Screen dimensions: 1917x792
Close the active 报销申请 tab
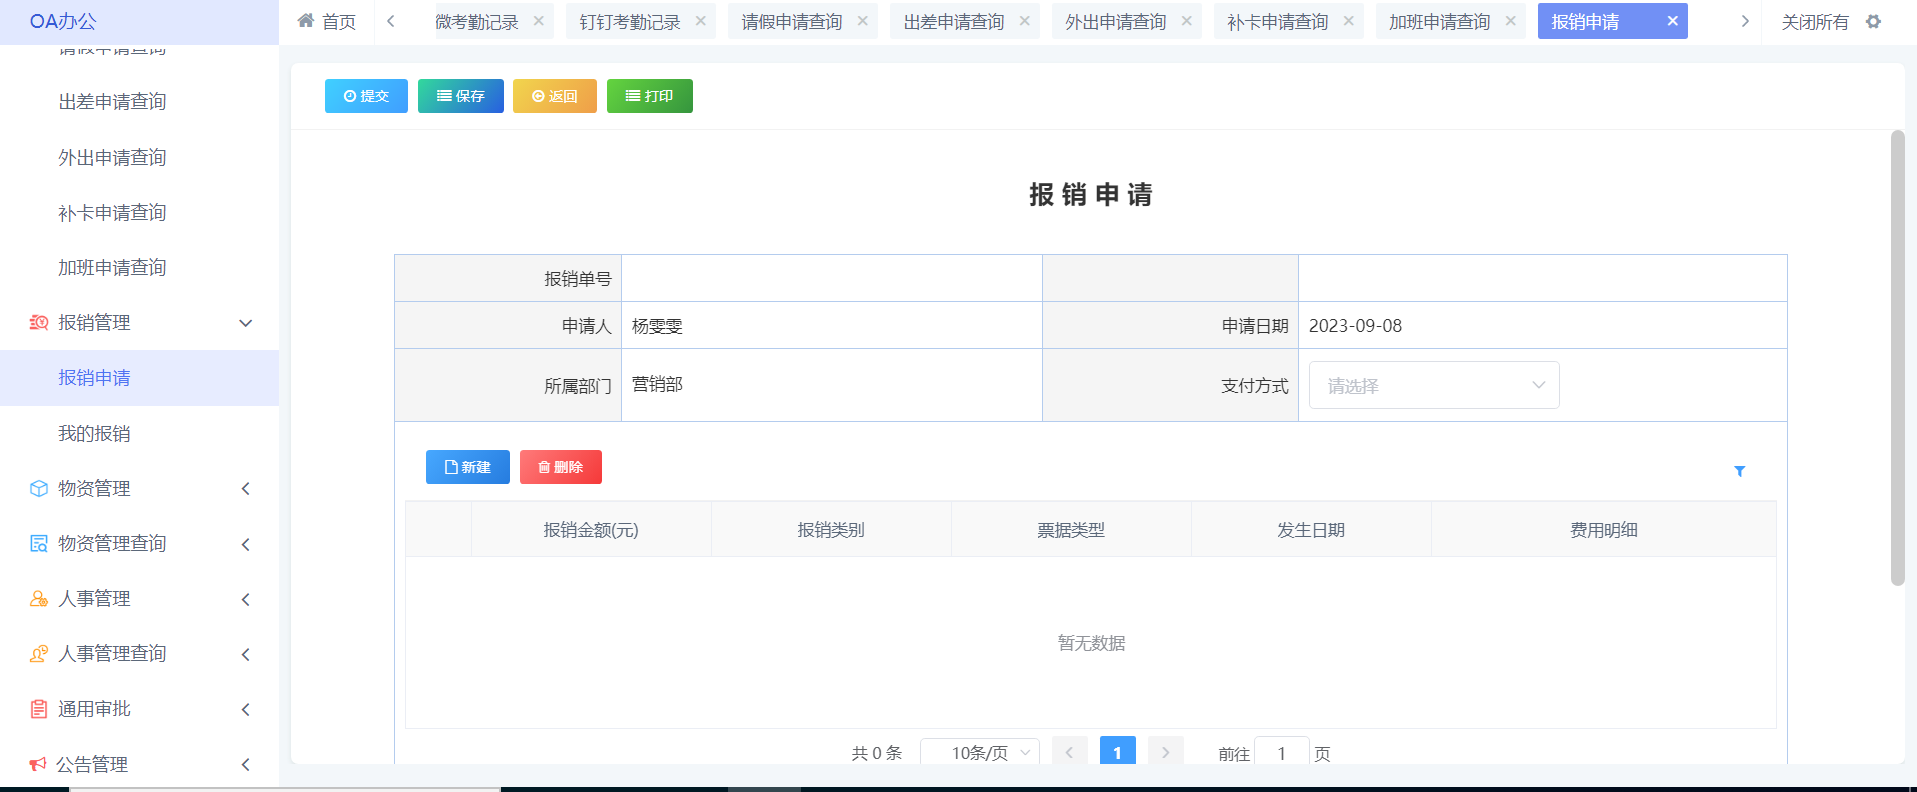[x=1672, y=21]
